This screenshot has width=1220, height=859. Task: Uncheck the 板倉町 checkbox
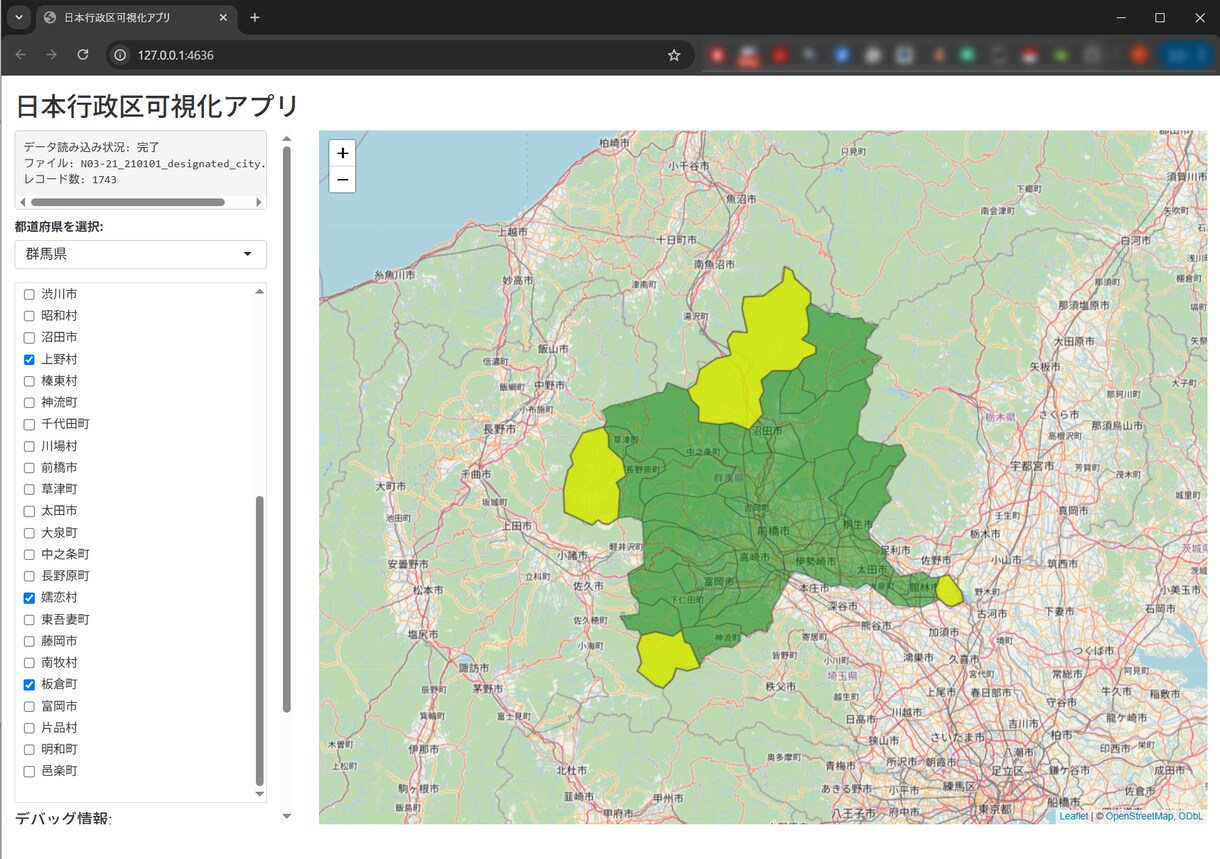click(x=29, y=685)
